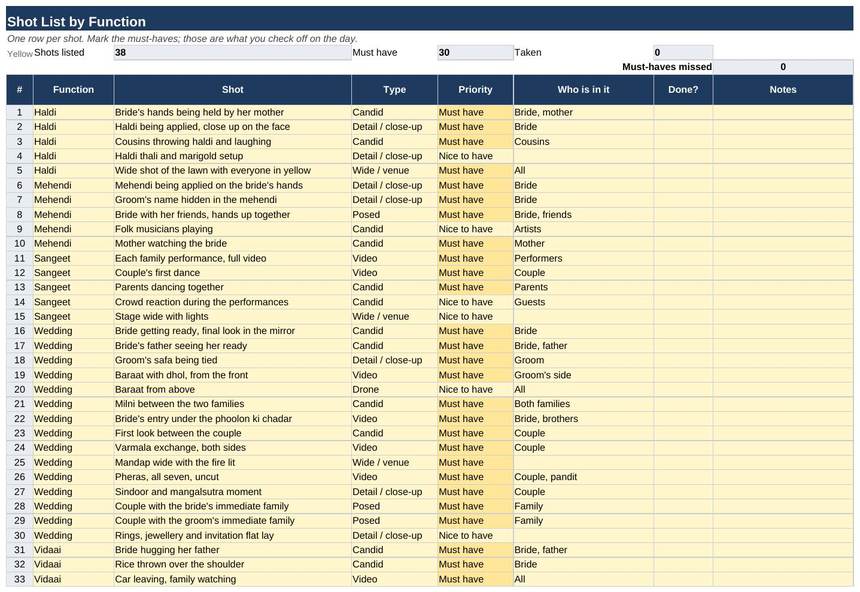Viewport: 860px width, 592px height.
Task: Click the 'Cousins' cell in row 3
Action: [x=583, y=142]
